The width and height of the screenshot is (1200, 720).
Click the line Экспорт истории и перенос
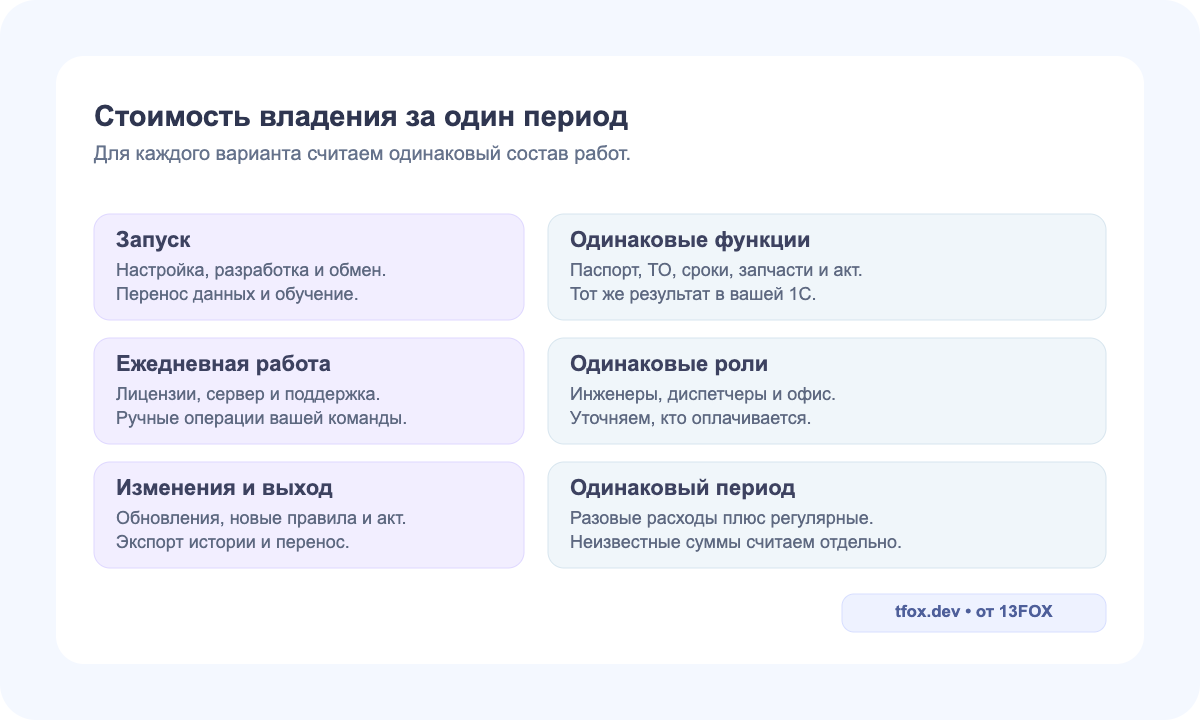pos(232,542)
